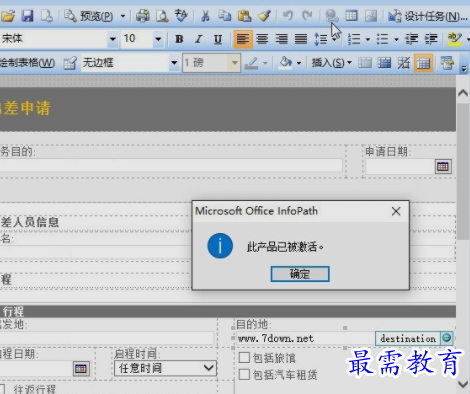Expand the 预览(P) dropdown arrow
This screenshot has height=394, width=470.
coord(123,16)
